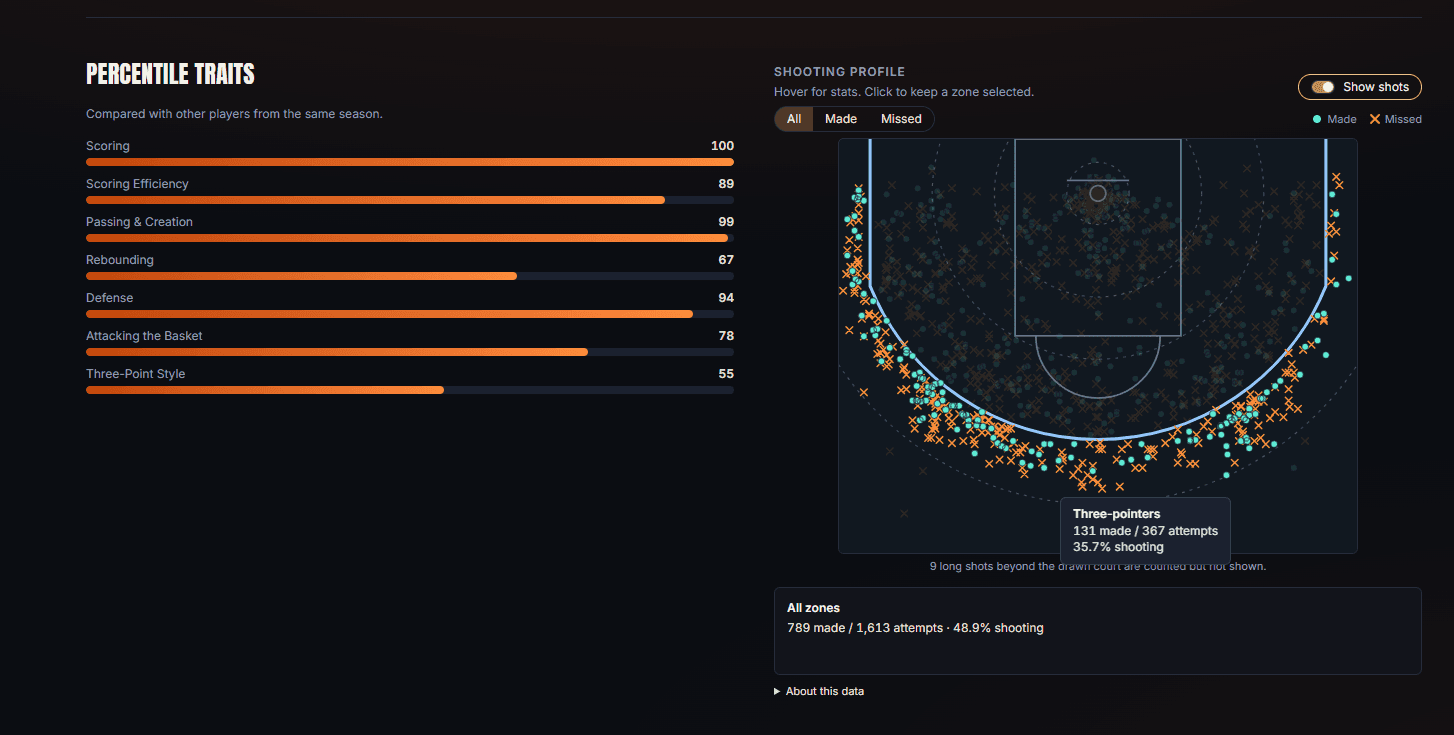Screen dimensions: 1454x735
Task: Click the Hover for stats instruction text
Action: pyautogui.click(x=904, y=92)
